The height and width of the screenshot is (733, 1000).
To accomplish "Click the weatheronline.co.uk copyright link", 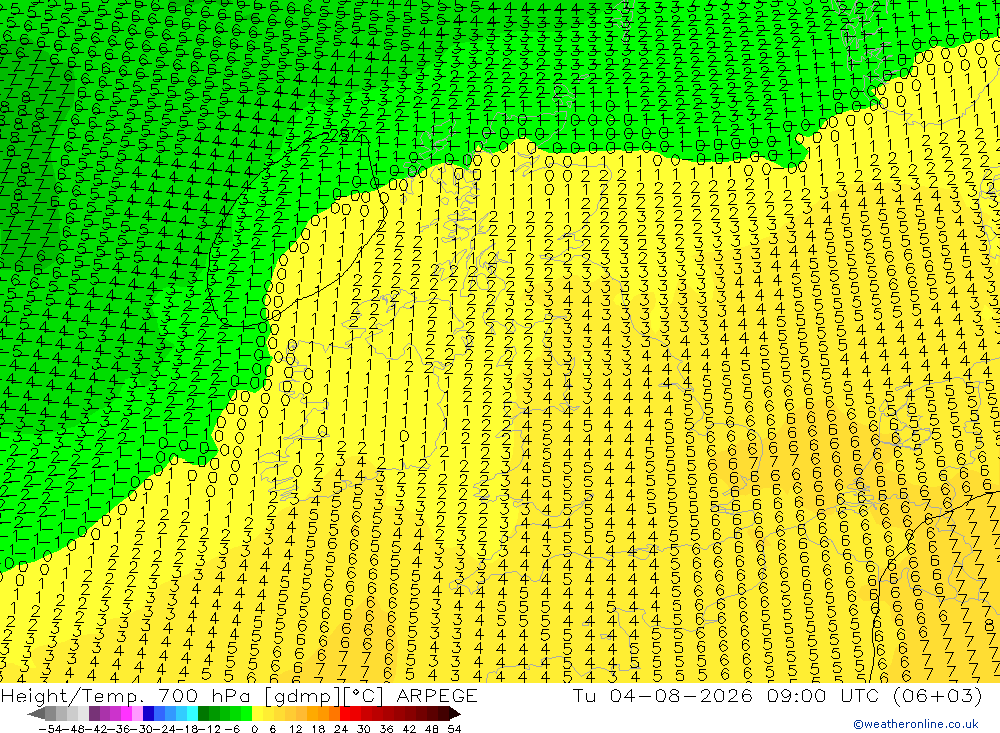I will pyautogui.click(x=916, y=724).
